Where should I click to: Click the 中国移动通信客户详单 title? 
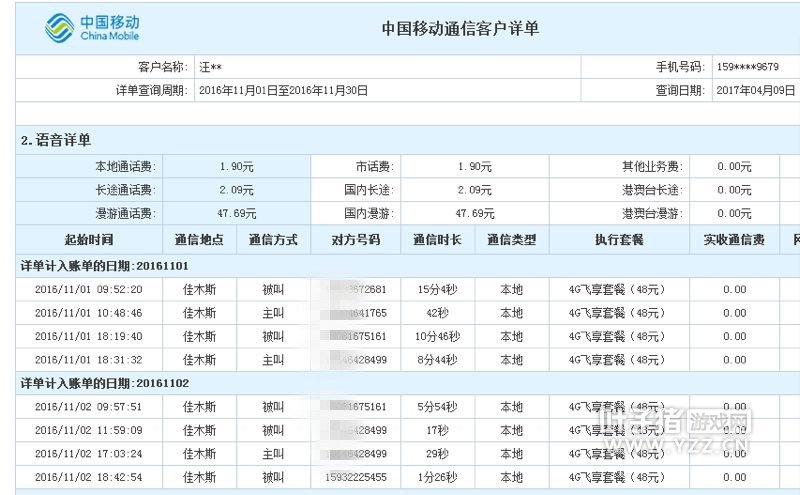click(x=460, y=29)
